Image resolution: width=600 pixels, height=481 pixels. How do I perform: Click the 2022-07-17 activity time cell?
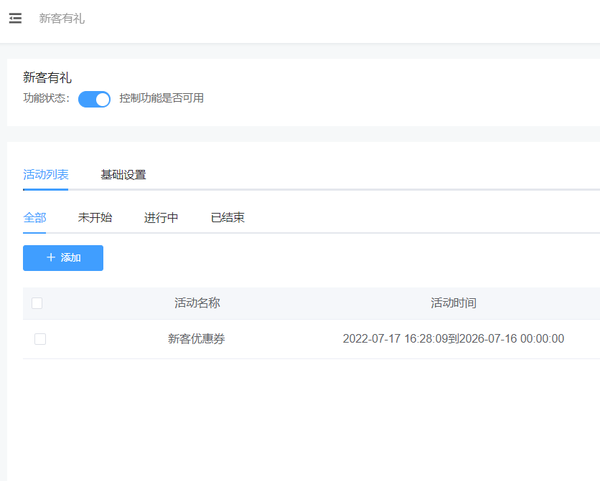453,339
